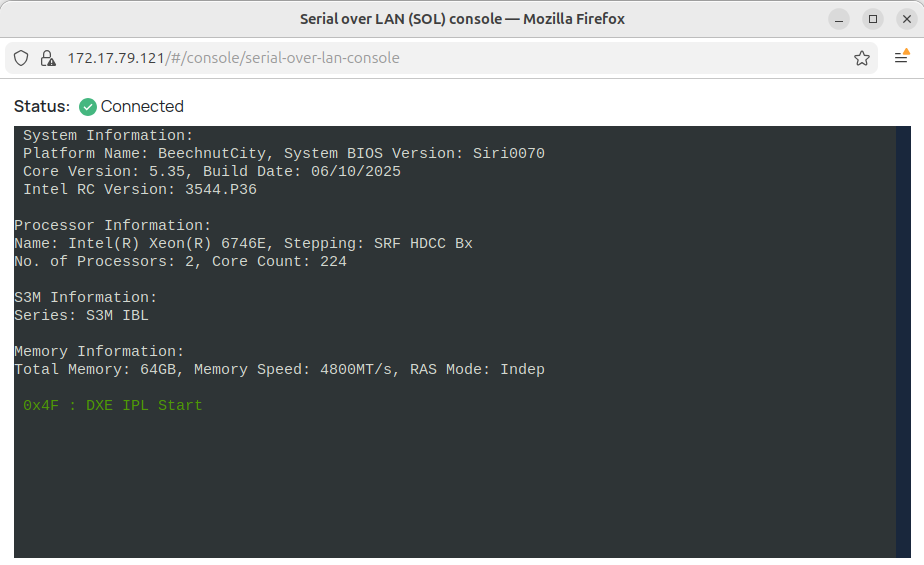Viewport: 924px width, 565px height.
Task: Click the Total Memory 64GB line
Action: 279,369
